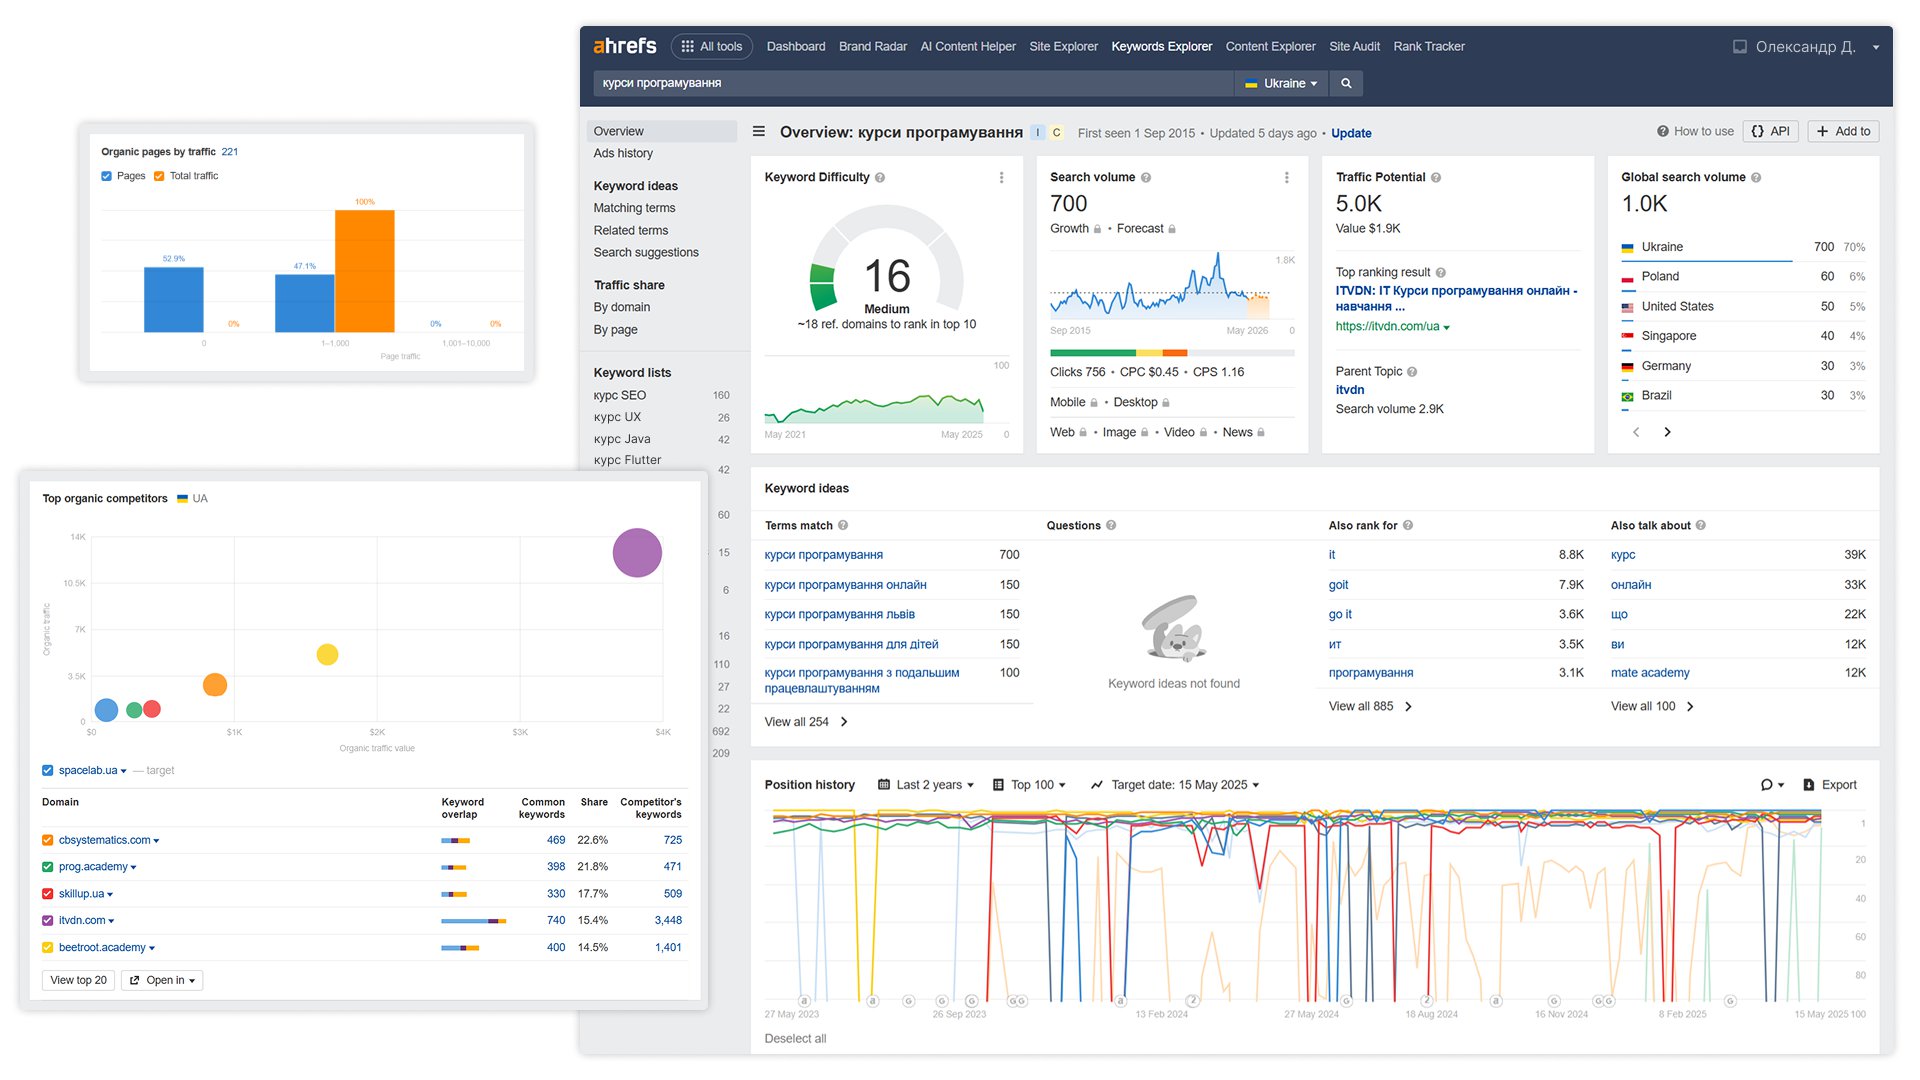
Task: Click the keyword search input field
Action: click(x=900, y=83)
